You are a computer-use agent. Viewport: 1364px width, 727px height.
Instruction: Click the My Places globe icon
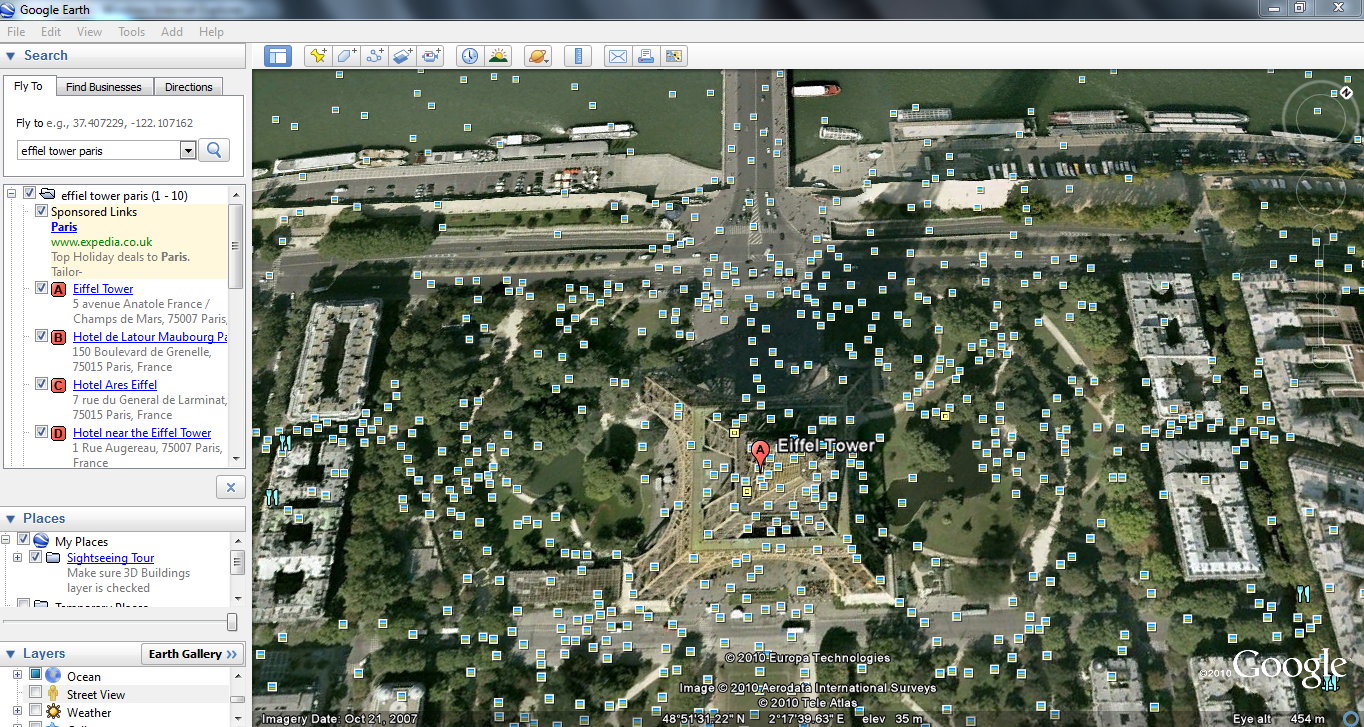click(x=41, y=540)
